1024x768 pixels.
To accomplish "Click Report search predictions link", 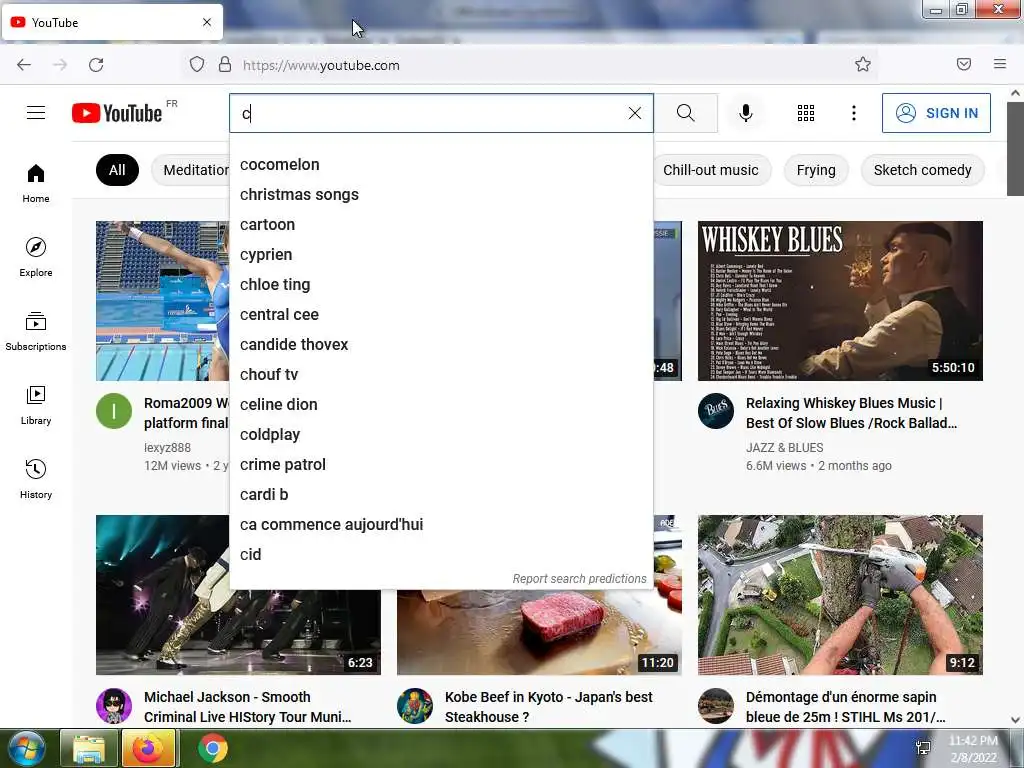I will 579,579.
